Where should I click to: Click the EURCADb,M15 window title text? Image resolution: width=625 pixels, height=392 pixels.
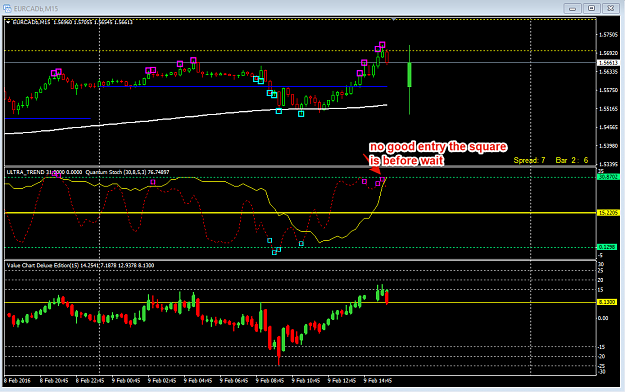[x=36, y=8]
